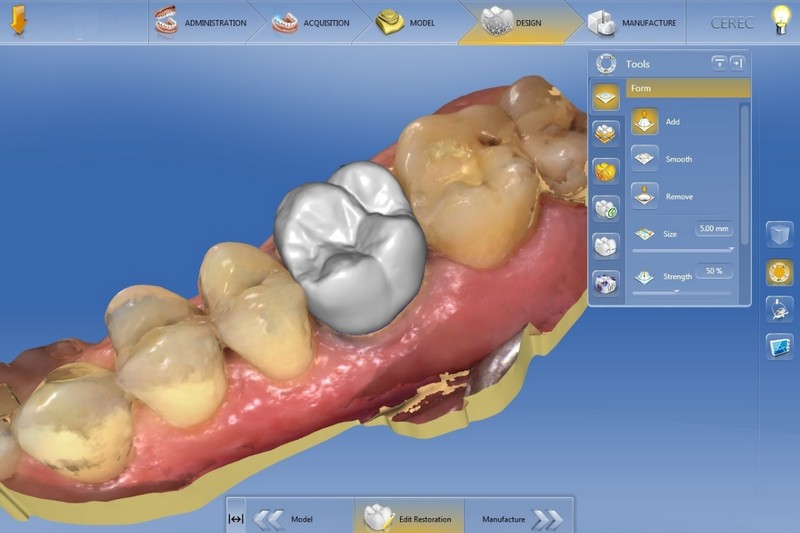Open the analysis screen icon in right sidebar
This screenshot has height=533, width=800.
point(779,346)
